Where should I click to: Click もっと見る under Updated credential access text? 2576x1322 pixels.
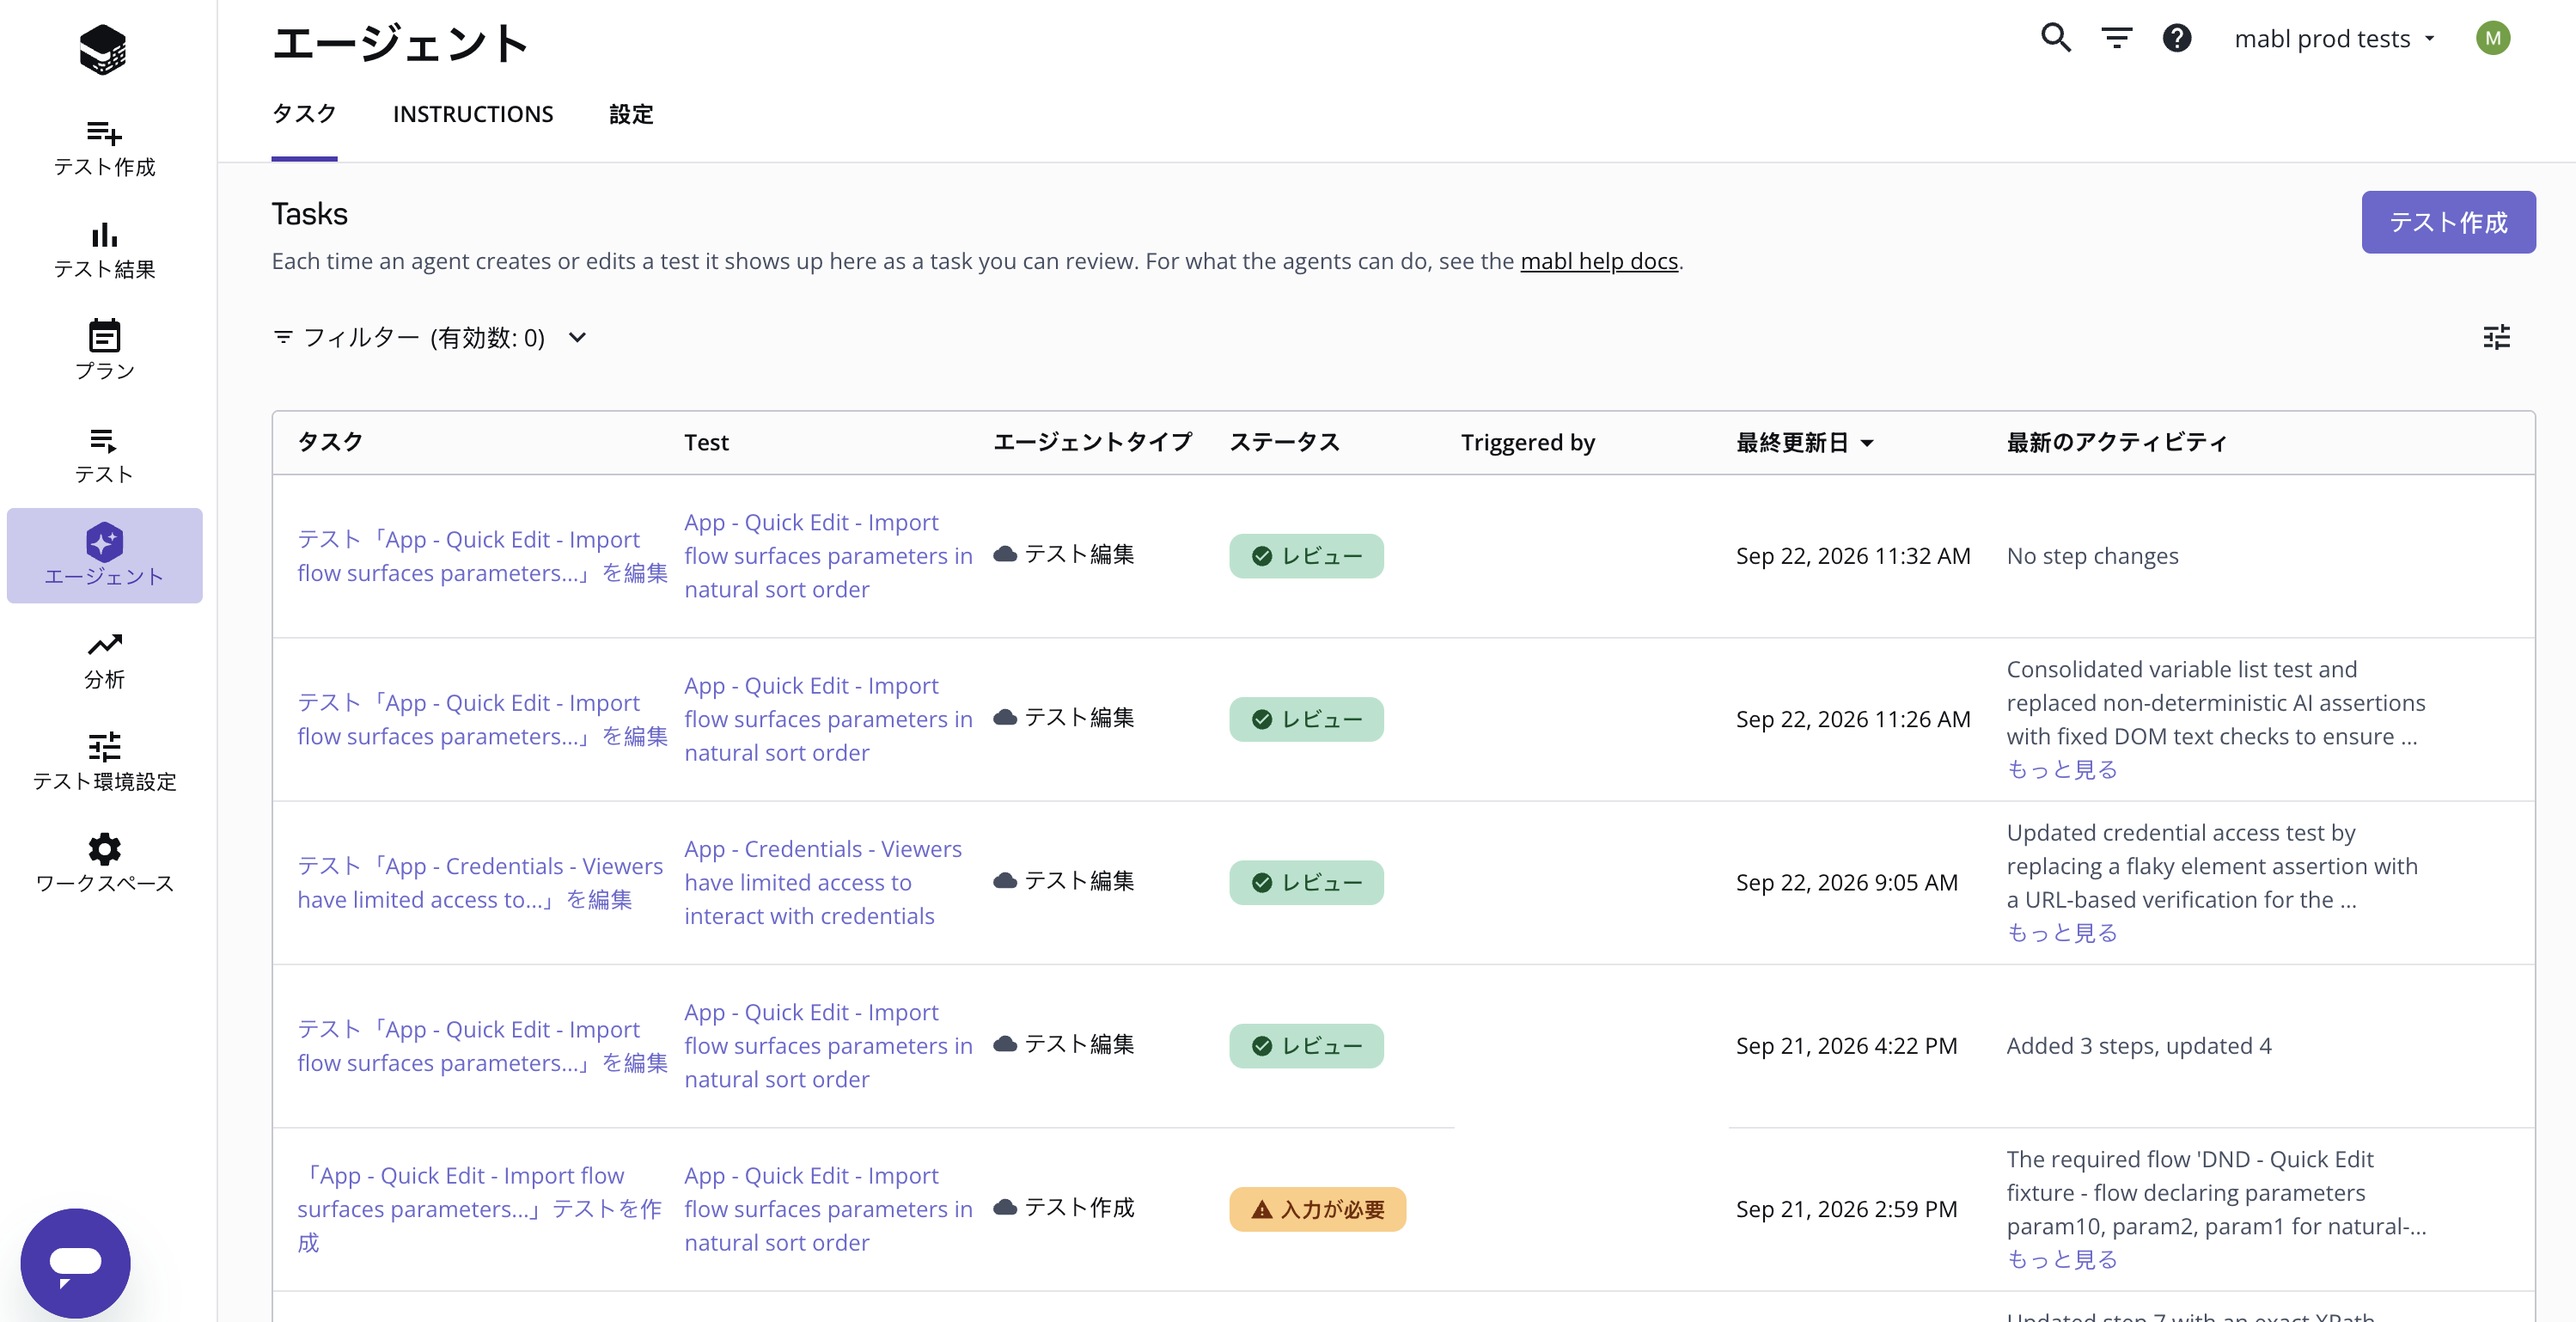click(x=2062, y=932)
